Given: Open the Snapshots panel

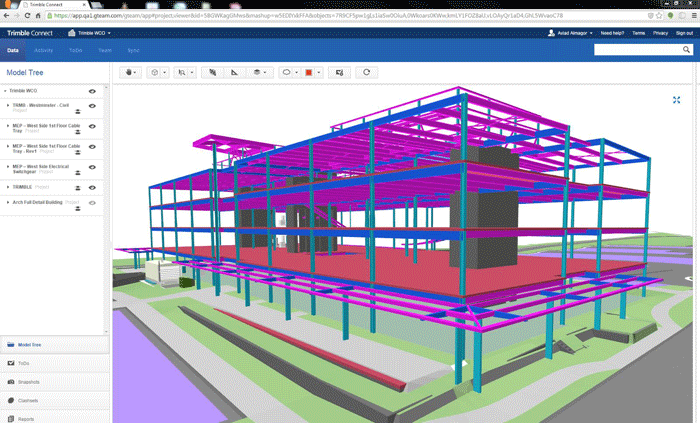Looking at the screenshot, I should point(28,382).
